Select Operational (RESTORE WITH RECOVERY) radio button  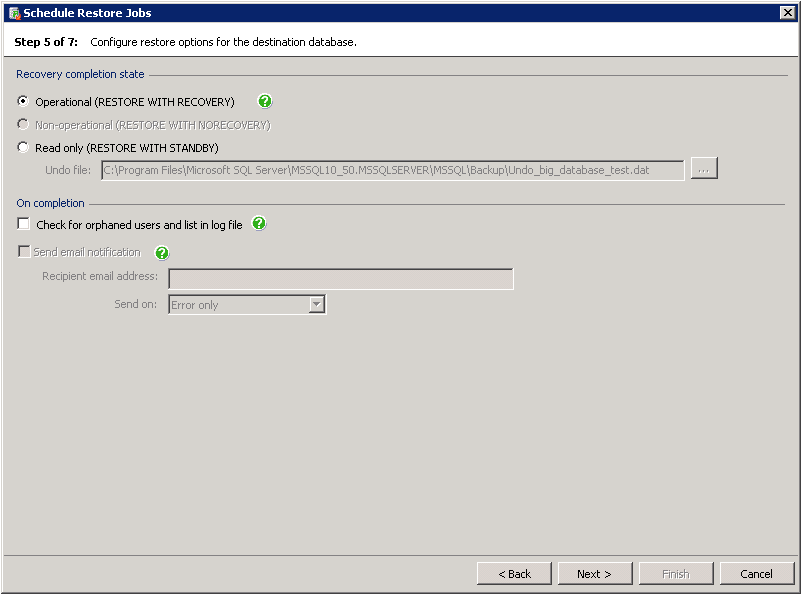23,101
